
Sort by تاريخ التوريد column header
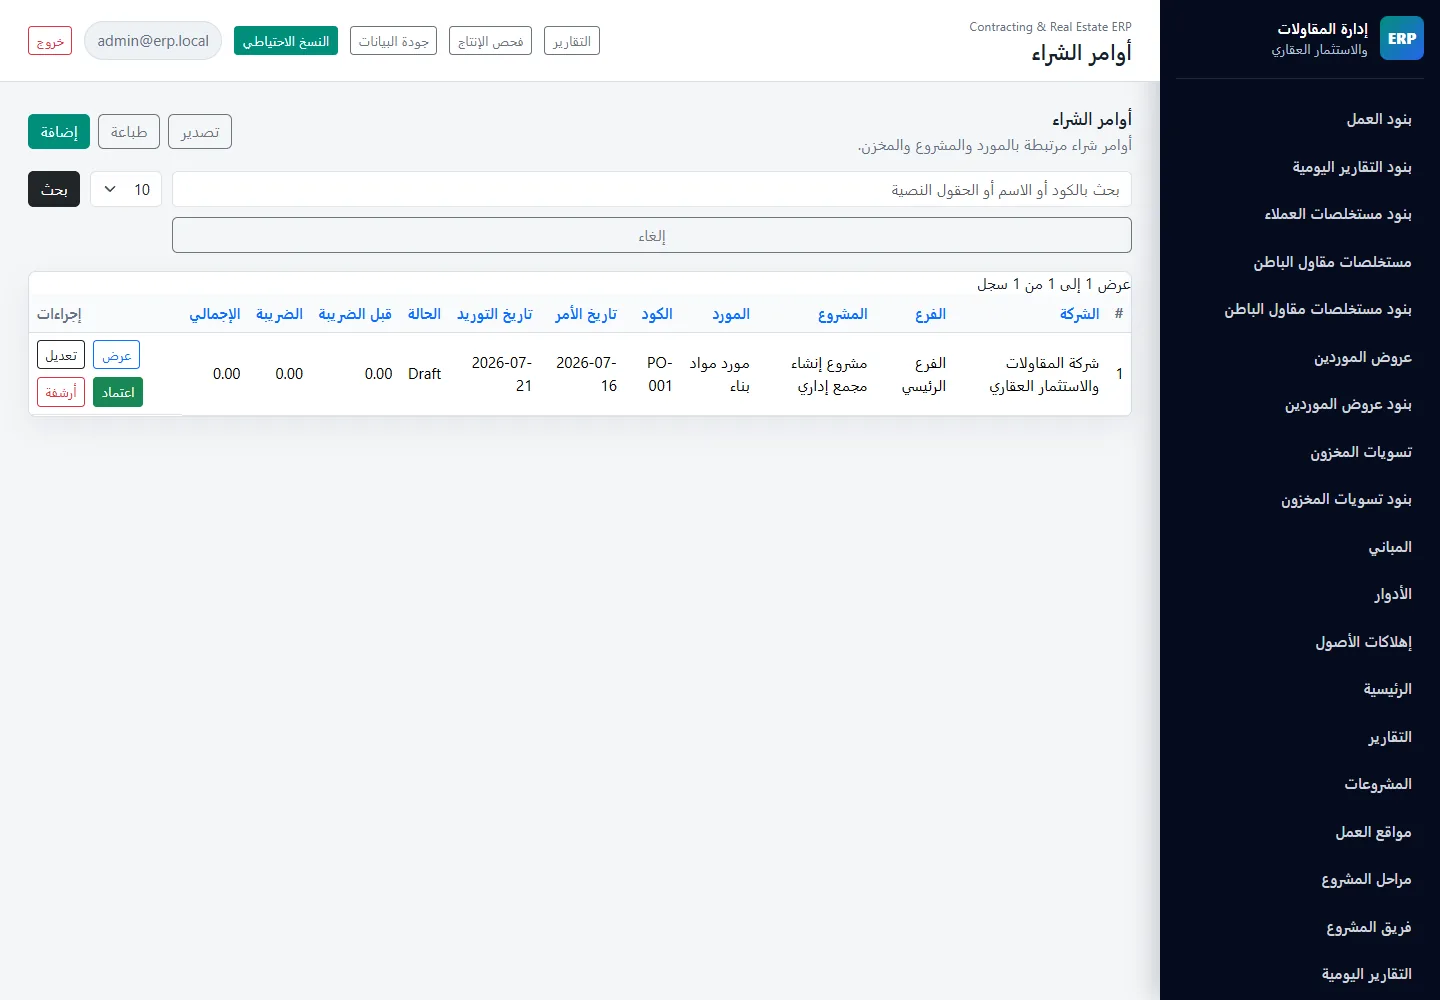(x=495, y=314)
